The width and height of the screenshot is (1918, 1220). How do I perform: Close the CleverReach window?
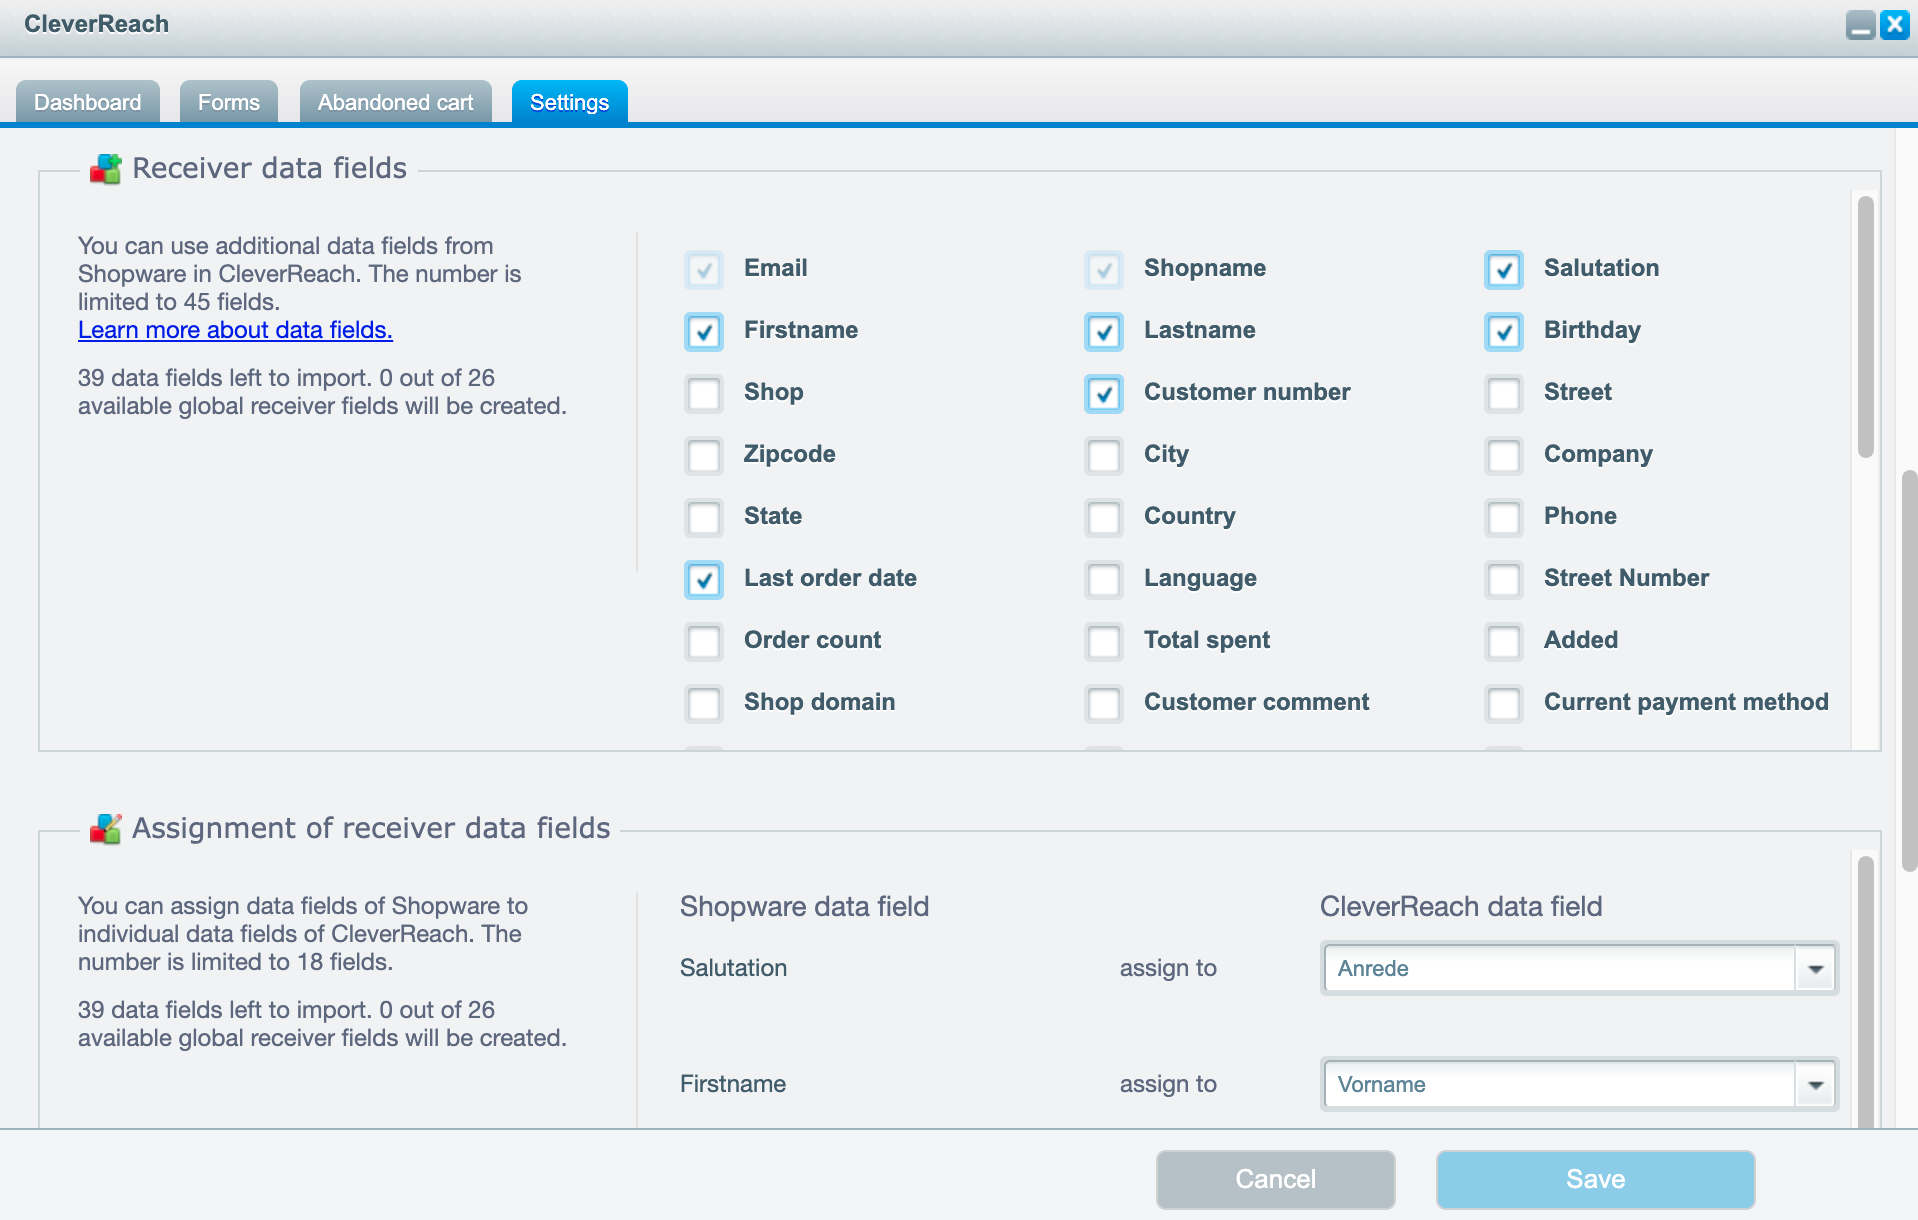pos(1894,25)
